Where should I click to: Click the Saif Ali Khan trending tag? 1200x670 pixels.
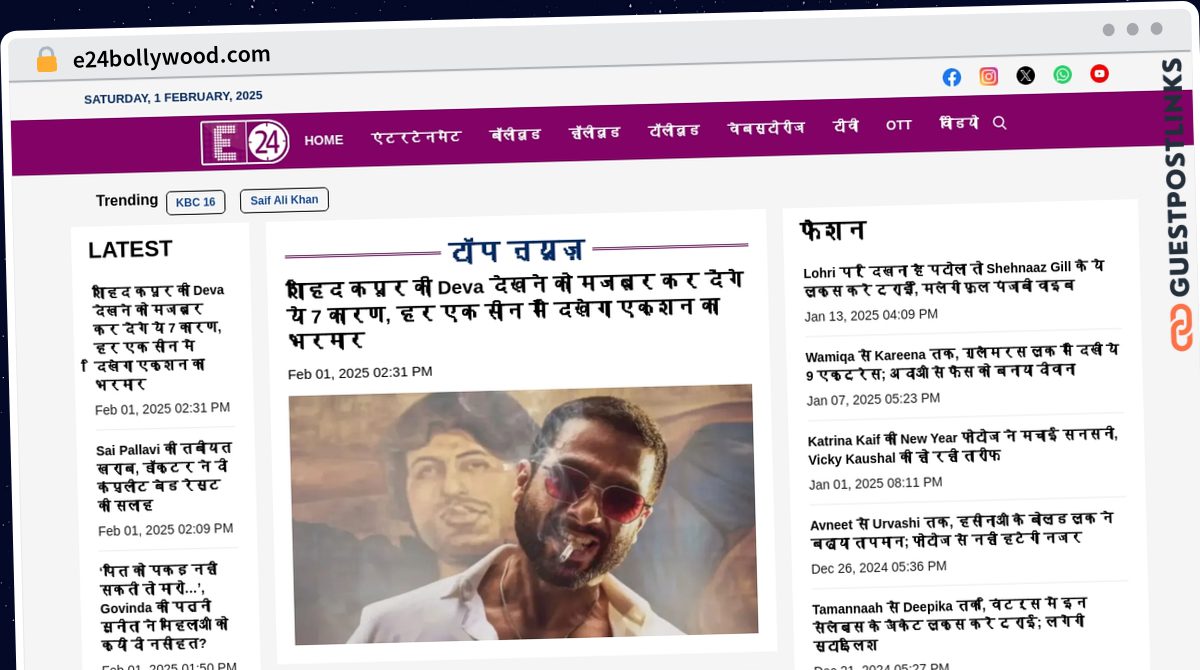(284, 200)
